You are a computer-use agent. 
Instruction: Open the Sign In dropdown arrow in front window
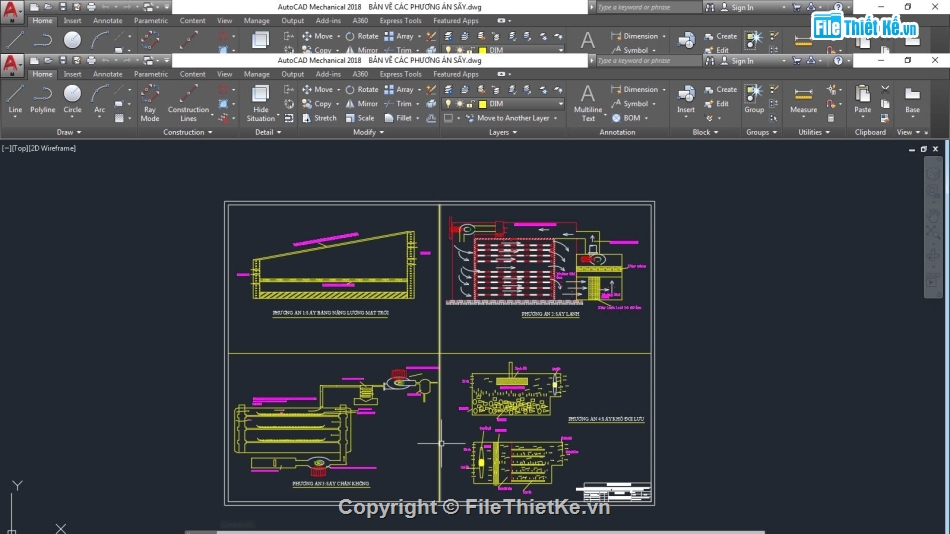click(783, 61)
